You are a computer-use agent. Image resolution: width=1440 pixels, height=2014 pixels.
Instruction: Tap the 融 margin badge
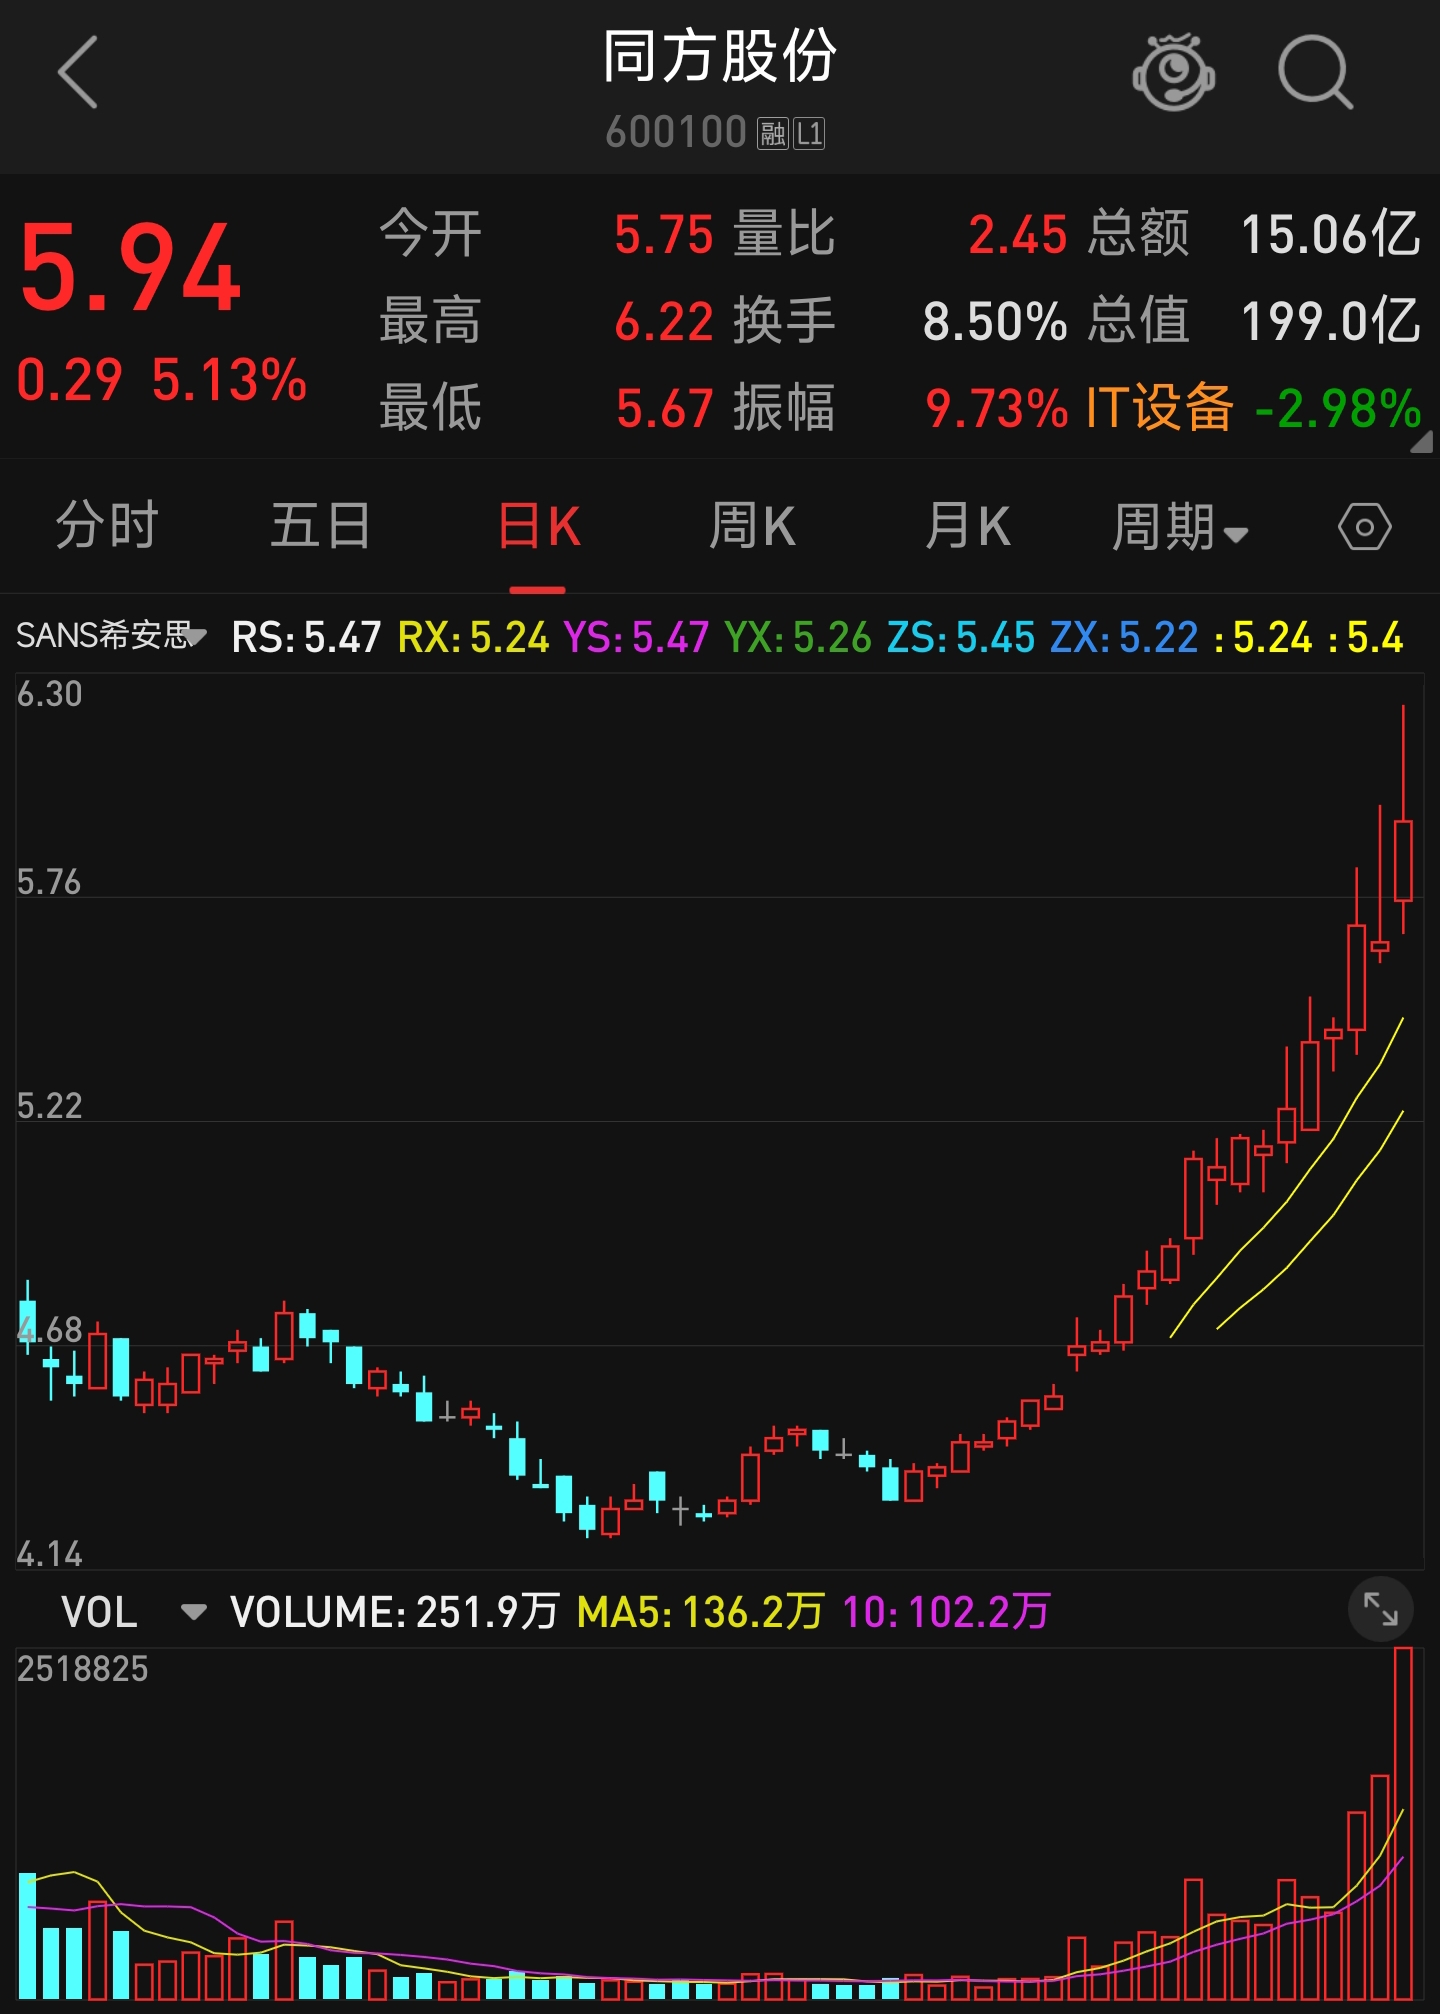pyautogui.click(x=773, y=133)
